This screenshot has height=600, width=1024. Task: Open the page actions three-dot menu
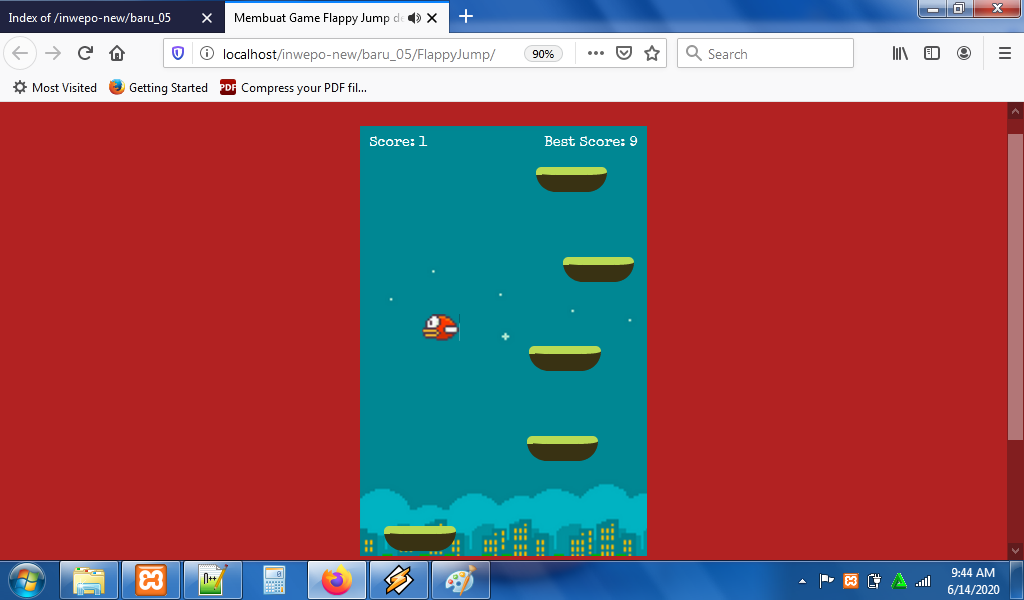coord(596,54)
